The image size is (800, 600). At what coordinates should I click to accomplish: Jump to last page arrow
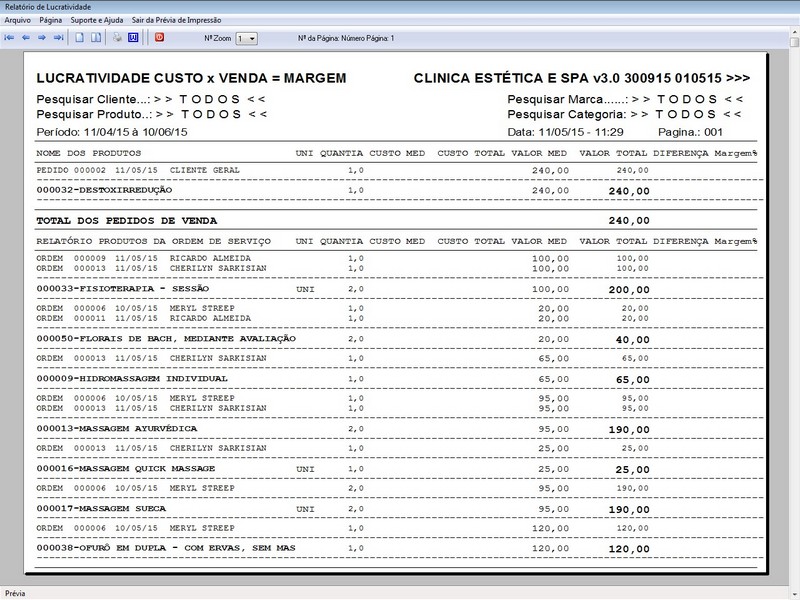click(59, 38)
